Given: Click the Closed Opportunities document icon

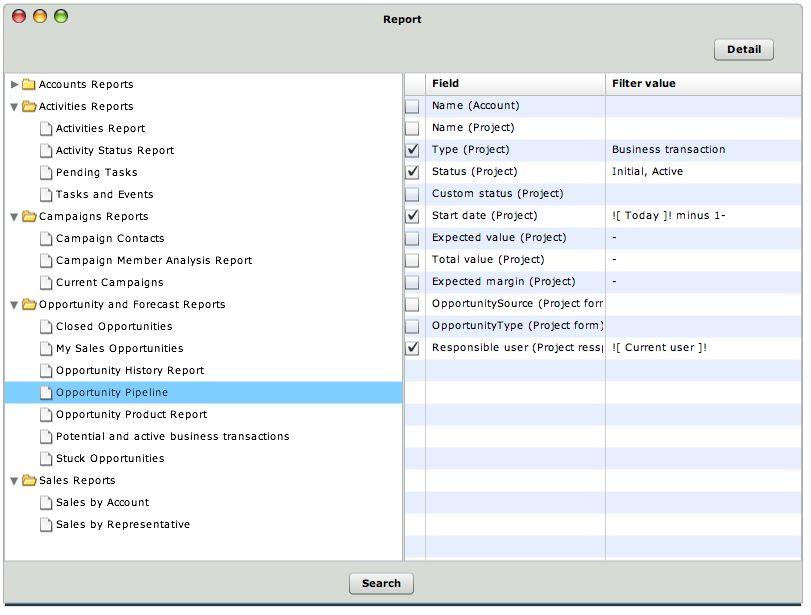Looking at the screenshot, I should pyautogui.click(x=46, y=326).
